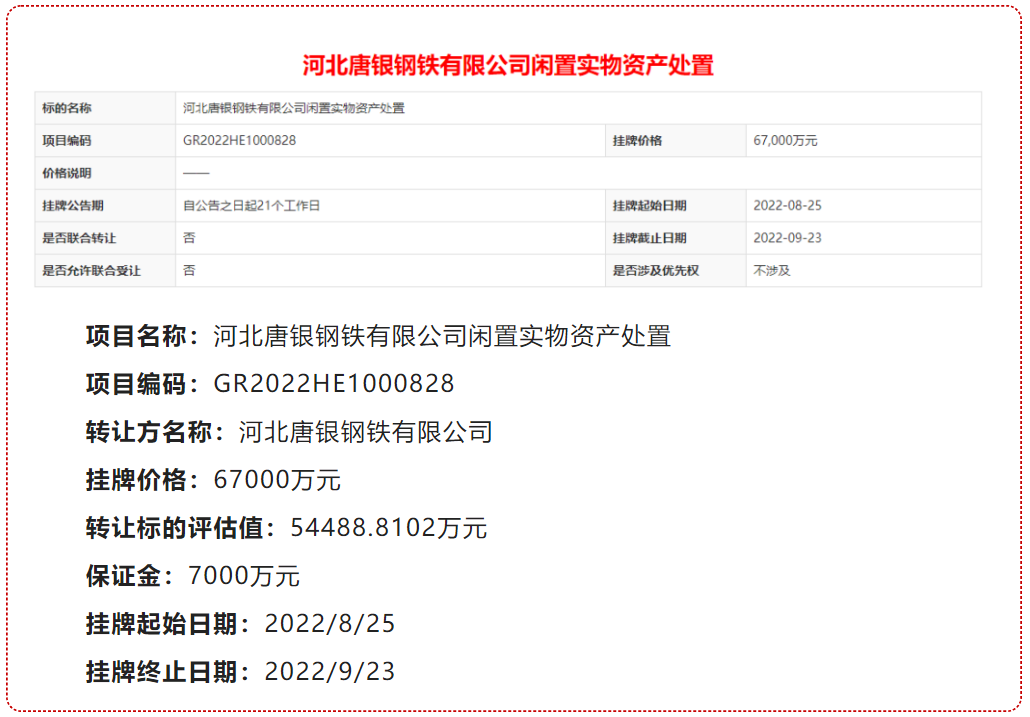Click the red title 河北唐银钢铁有限公司闲置实物资产处置
Screen dimensions: 1030x717
(508, 65)
